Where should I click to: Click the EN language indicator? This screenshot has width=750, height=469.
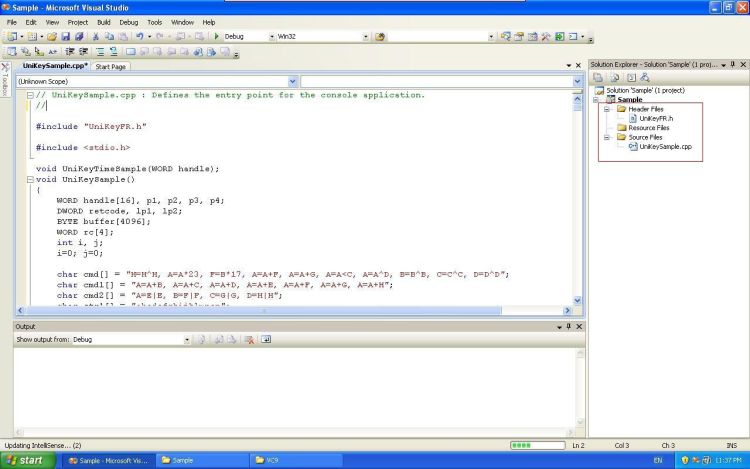658,460
